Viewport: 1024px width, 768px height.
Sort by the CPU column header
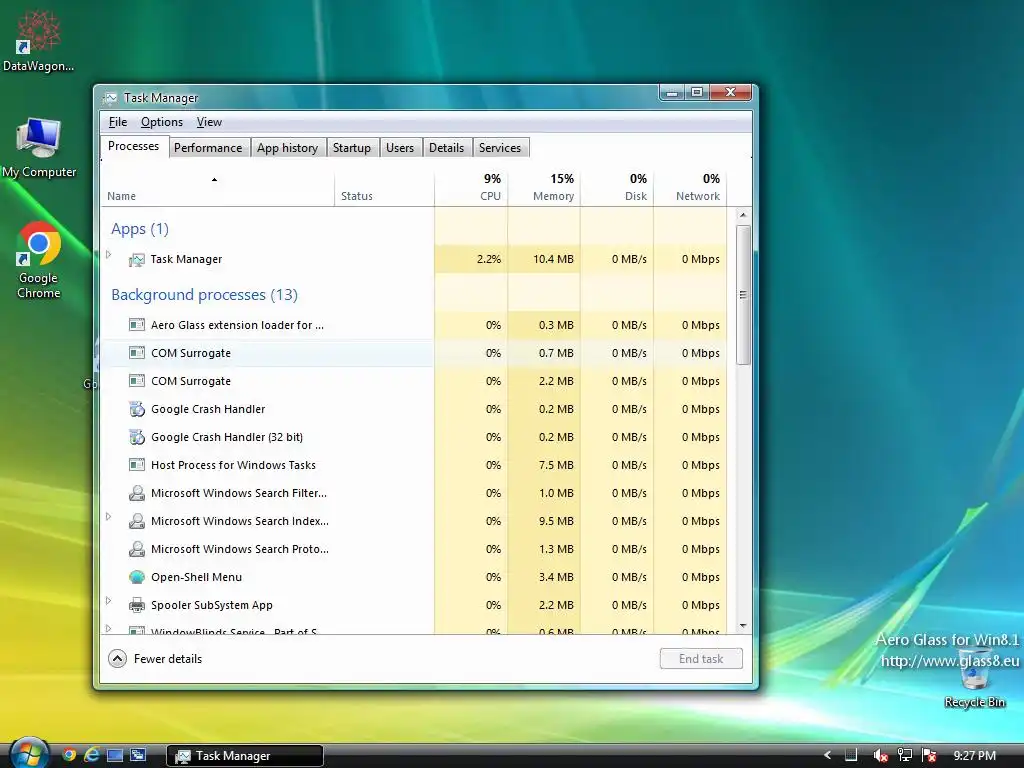coord(471,188)
